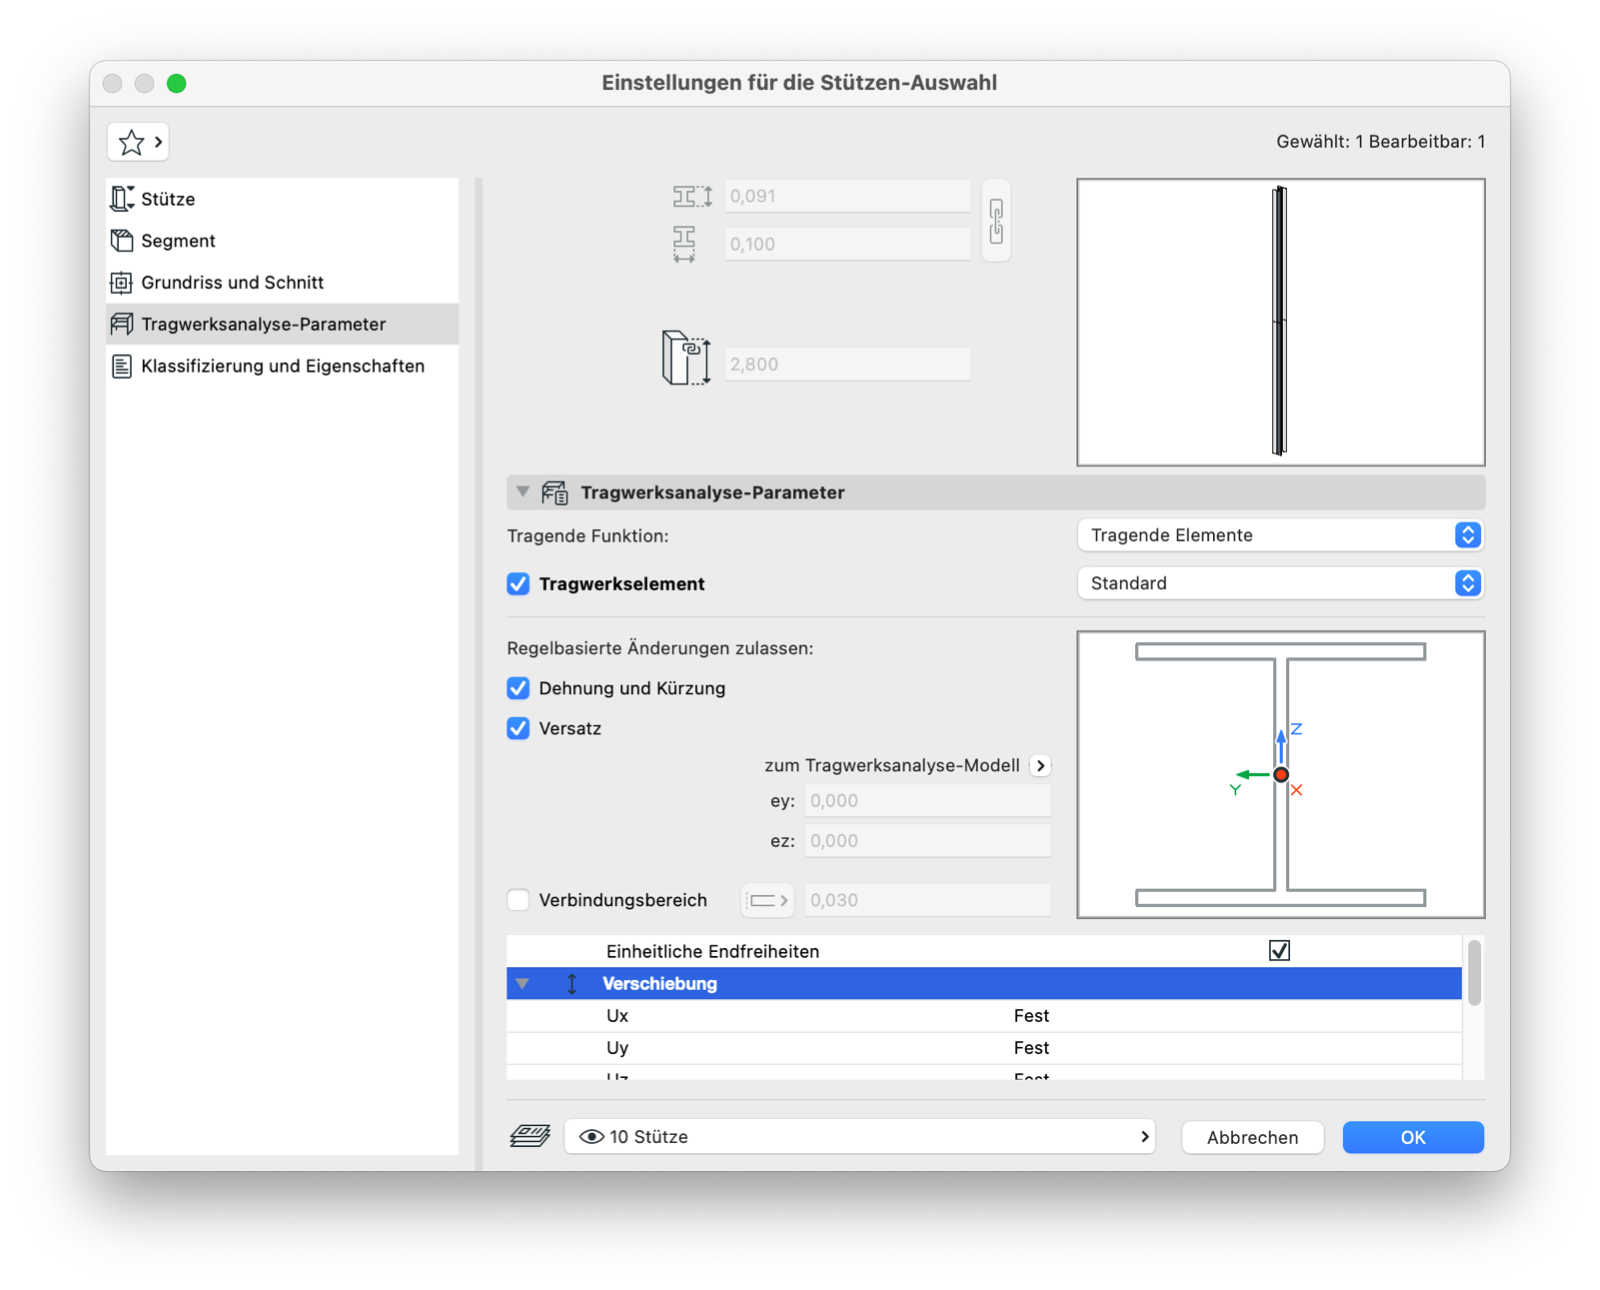Viewport: 1600px width, 1290px height.
Task: Click the 0,100 profile width field
Action: click(847, 244)
